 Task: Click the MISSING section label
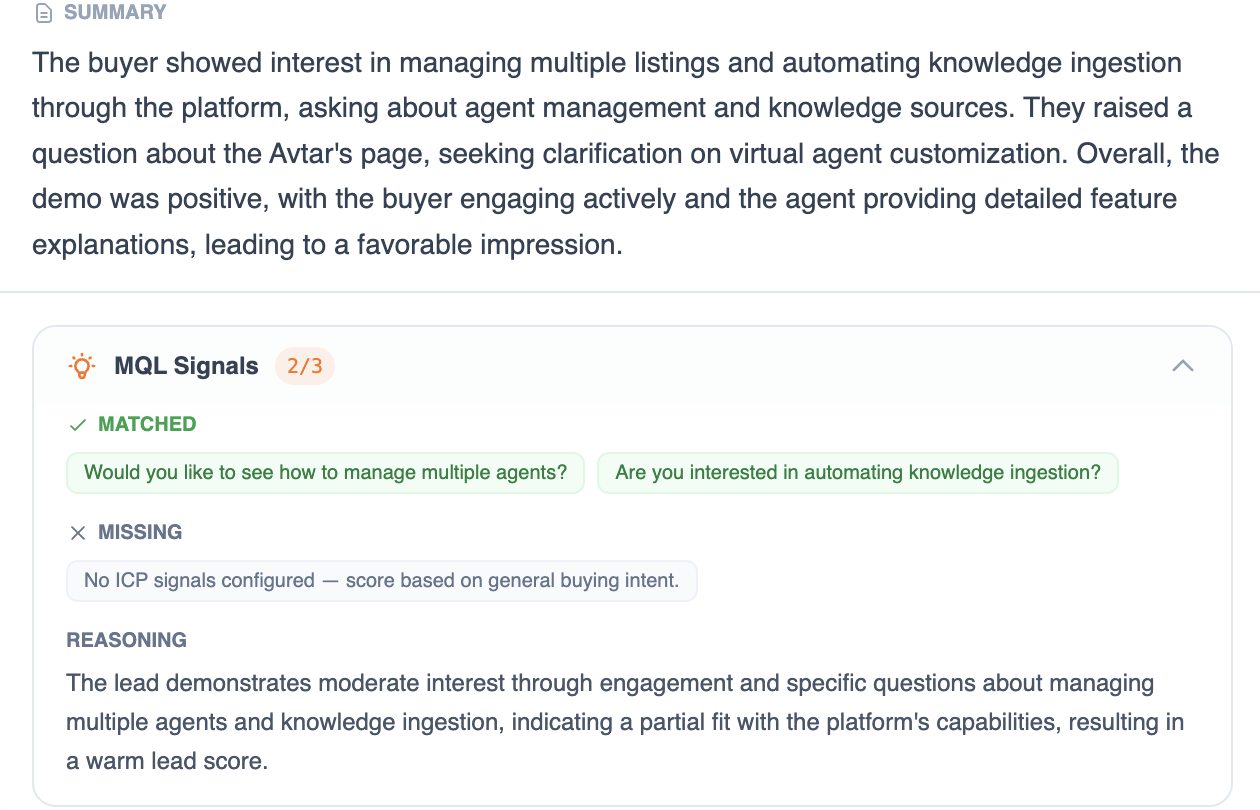[140, 533]
